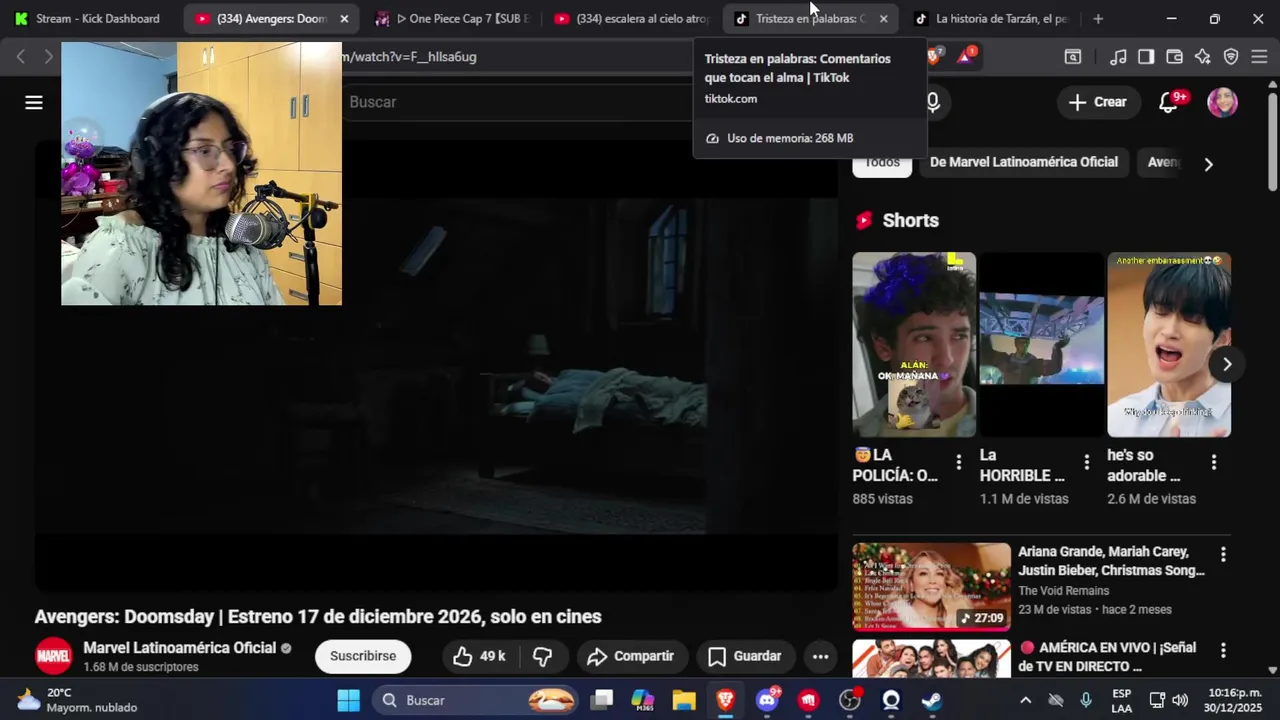Open more actions beside Guardar
1280x720 pixels.
(820, 656)
